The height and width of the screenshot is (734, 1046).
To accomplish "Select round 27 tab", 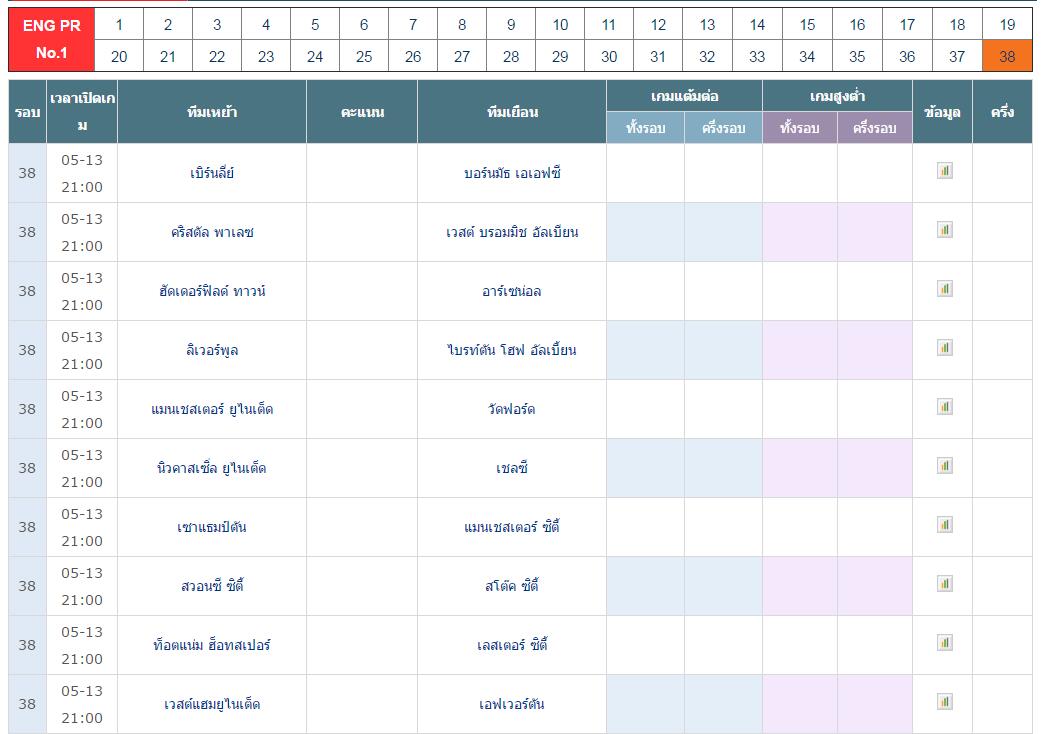I will pyautogui.click(x=462, y=56).
